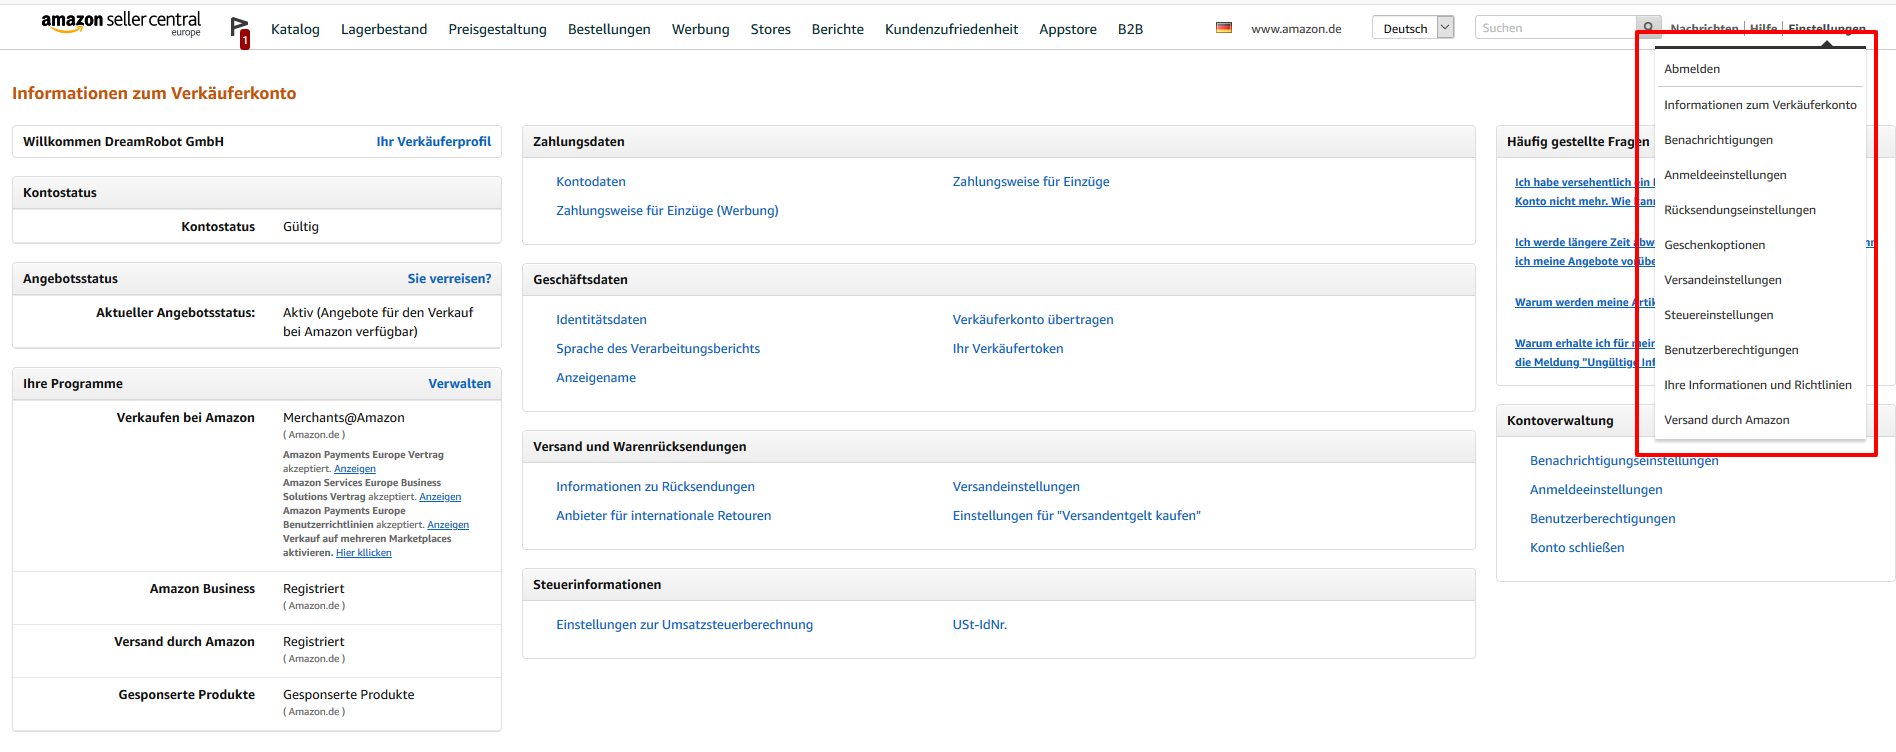The height and width of the screenshot is (752, 1896).
Task: Open Anbieter für internationale Retouren link
Action: coord(664,516)
